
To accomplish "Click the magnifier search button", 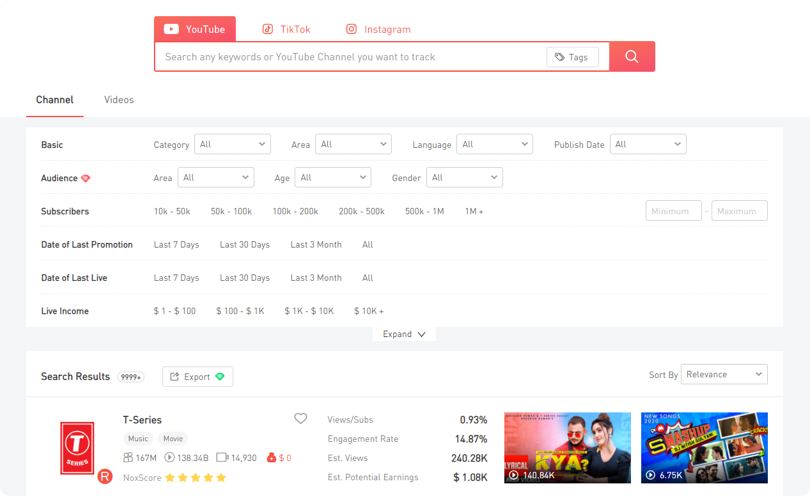I will click(632, 56).
